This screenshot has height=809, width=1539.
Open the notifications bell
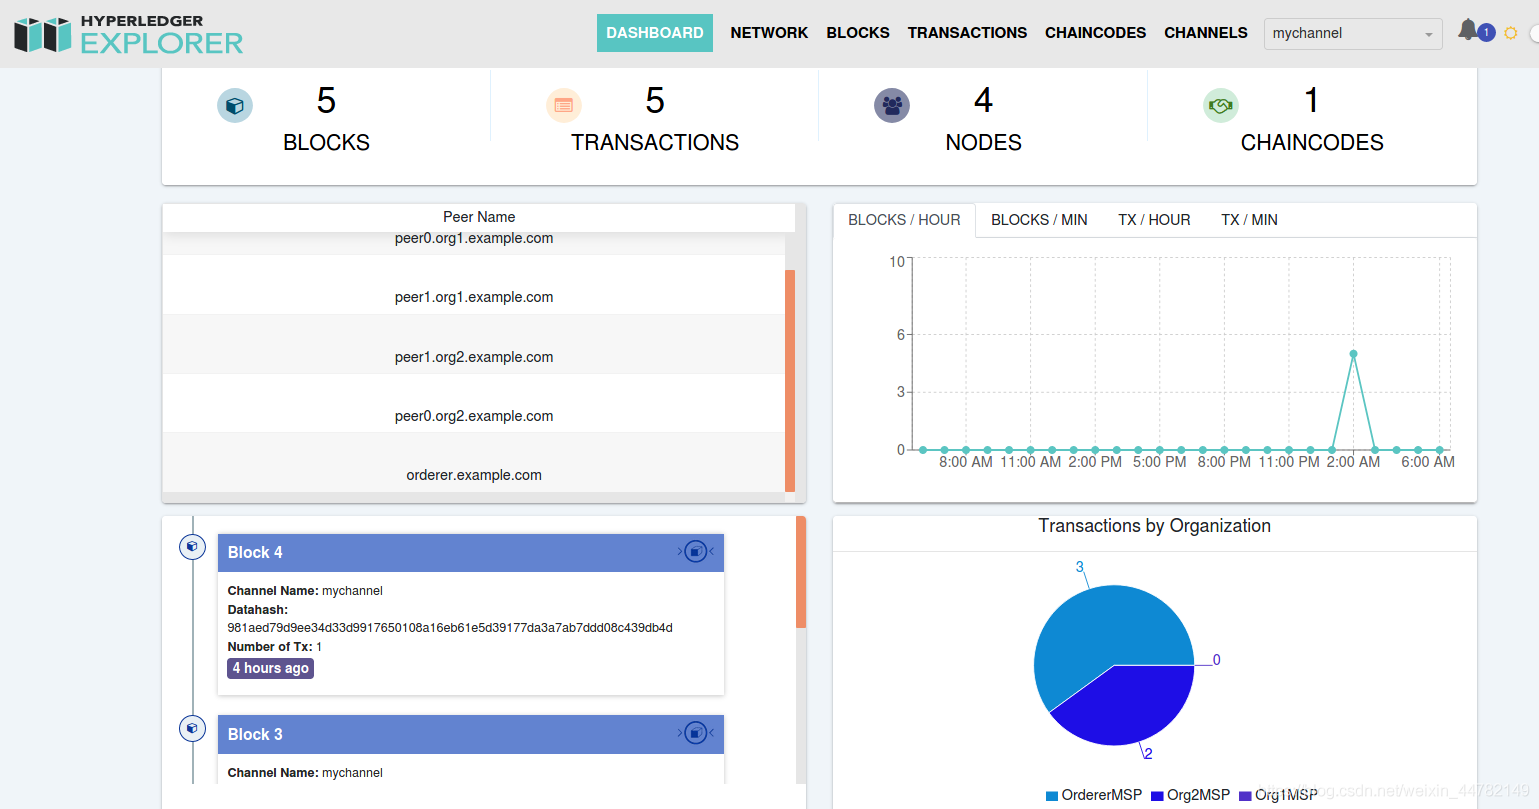coord(1467,30)
